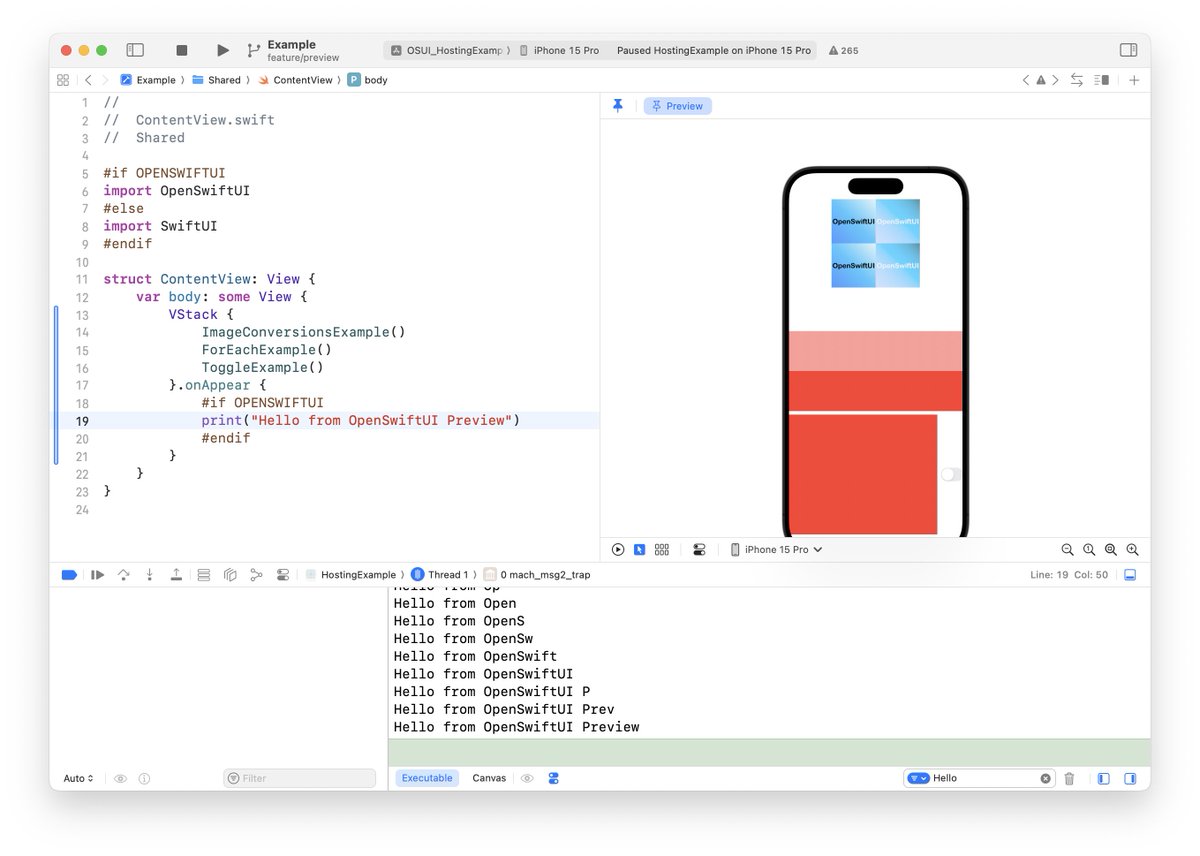Screen dimensions: 1200x856
Task: Open the code review arrows button
Action: pyautogui.click(x=1077, y=80)
